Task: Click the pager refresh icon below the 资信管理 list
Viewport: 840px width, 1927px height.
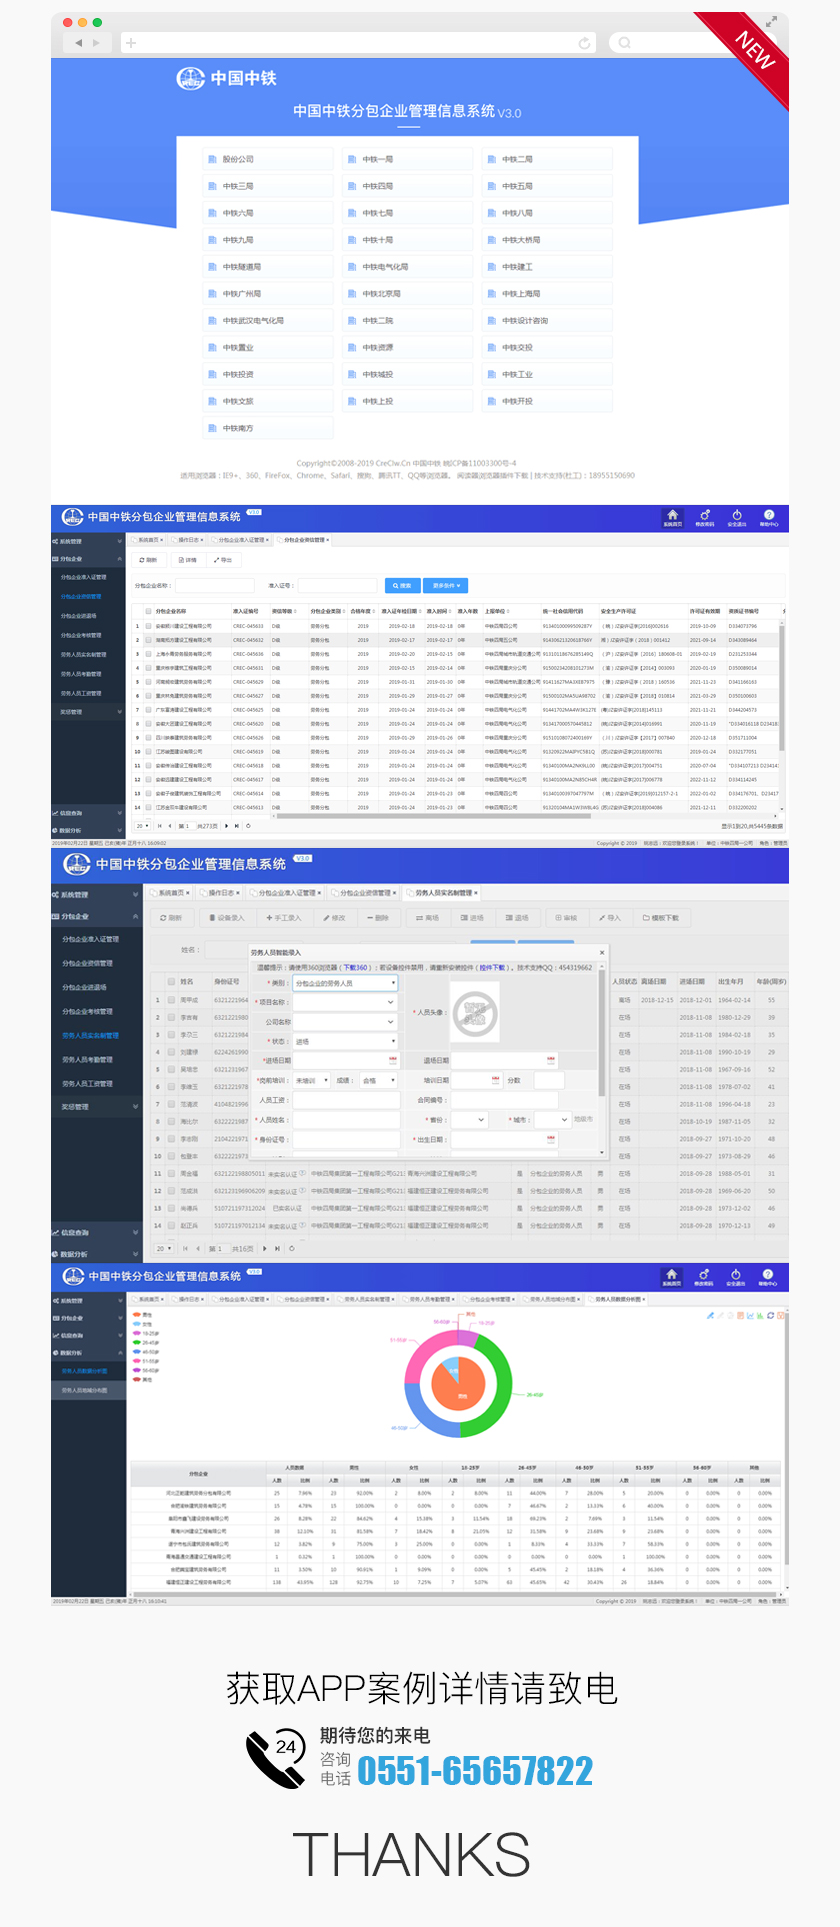Action: [248, 826]
